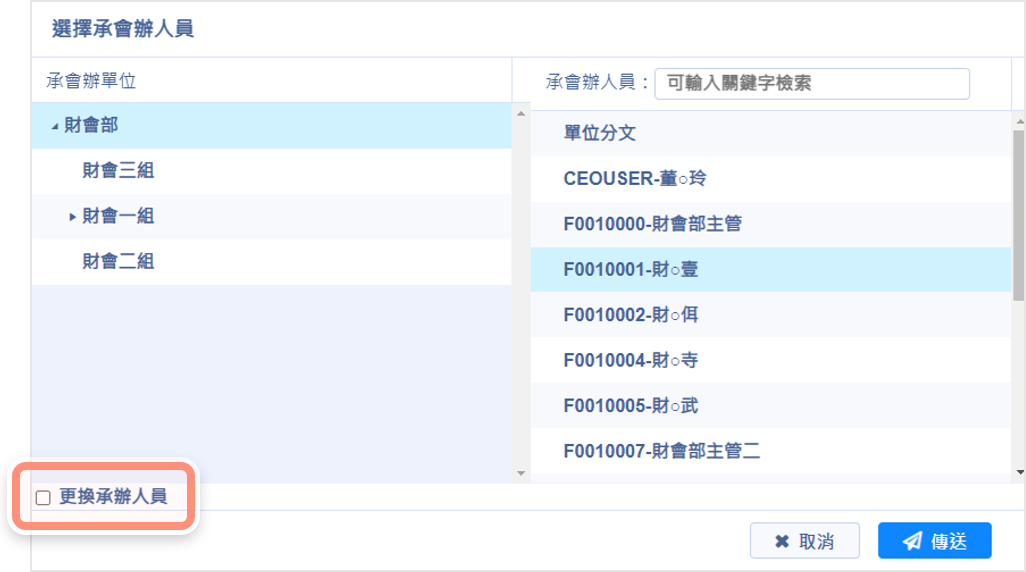Enable the 更換承辦人員 checkbox
Image resolution: width=1026 pixels, height=572 pixels.
(43, 498)
